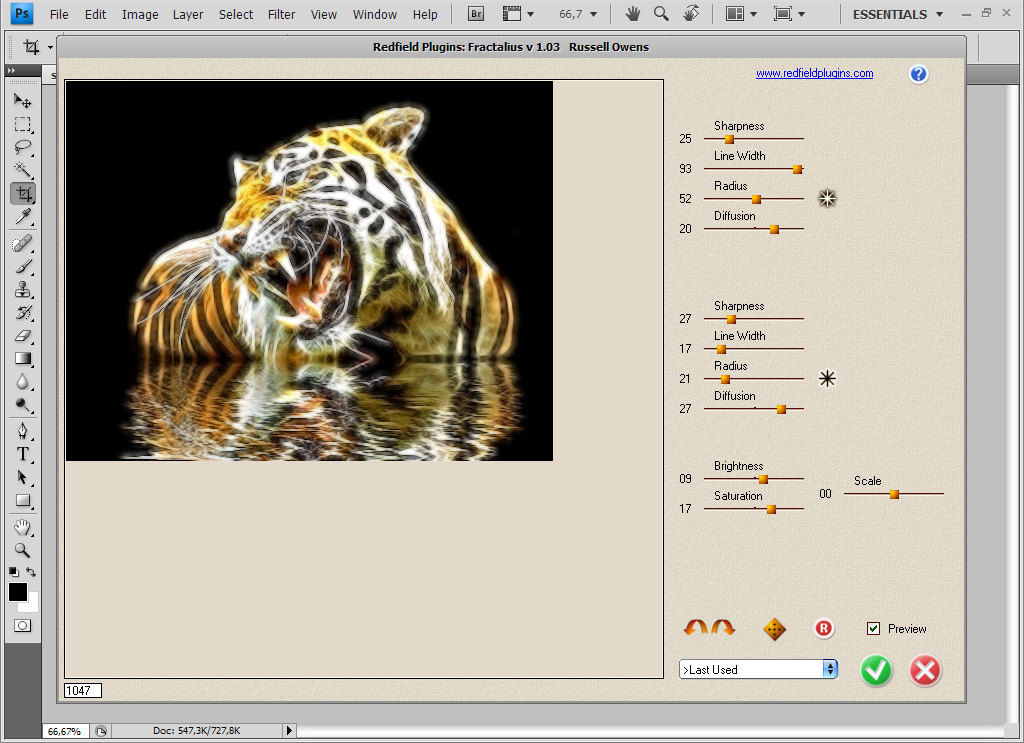Image resolution: width=1024 pixels, height=743 pixels.
Task: Open the Arrange Documents dropdown
Action: (x=741, y=14)
